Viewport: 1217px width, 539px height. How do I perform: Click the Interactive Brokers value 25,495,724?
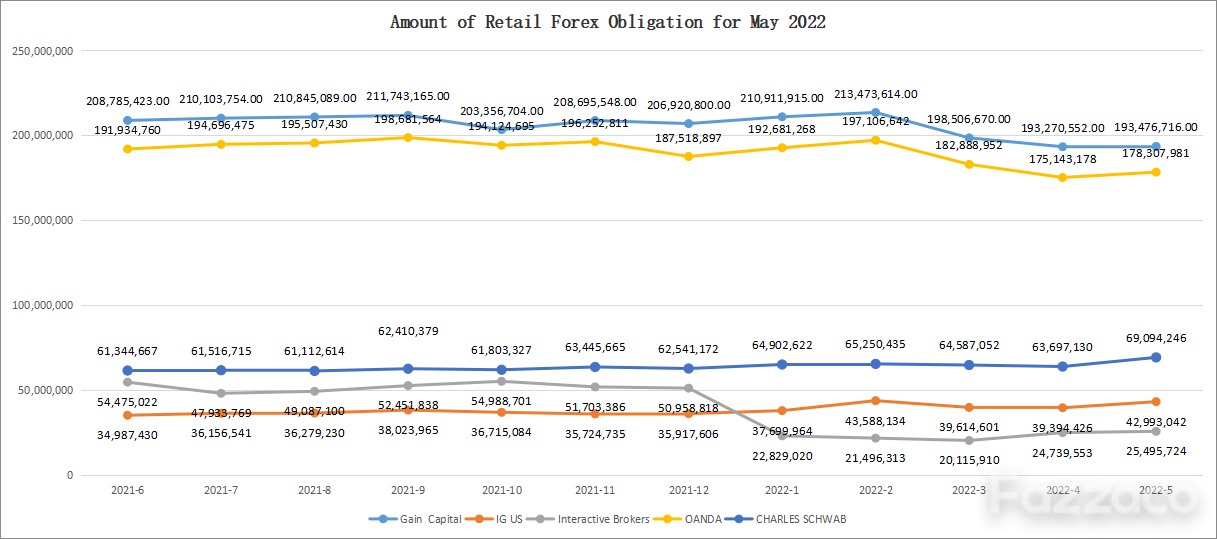pos(1156,451)
